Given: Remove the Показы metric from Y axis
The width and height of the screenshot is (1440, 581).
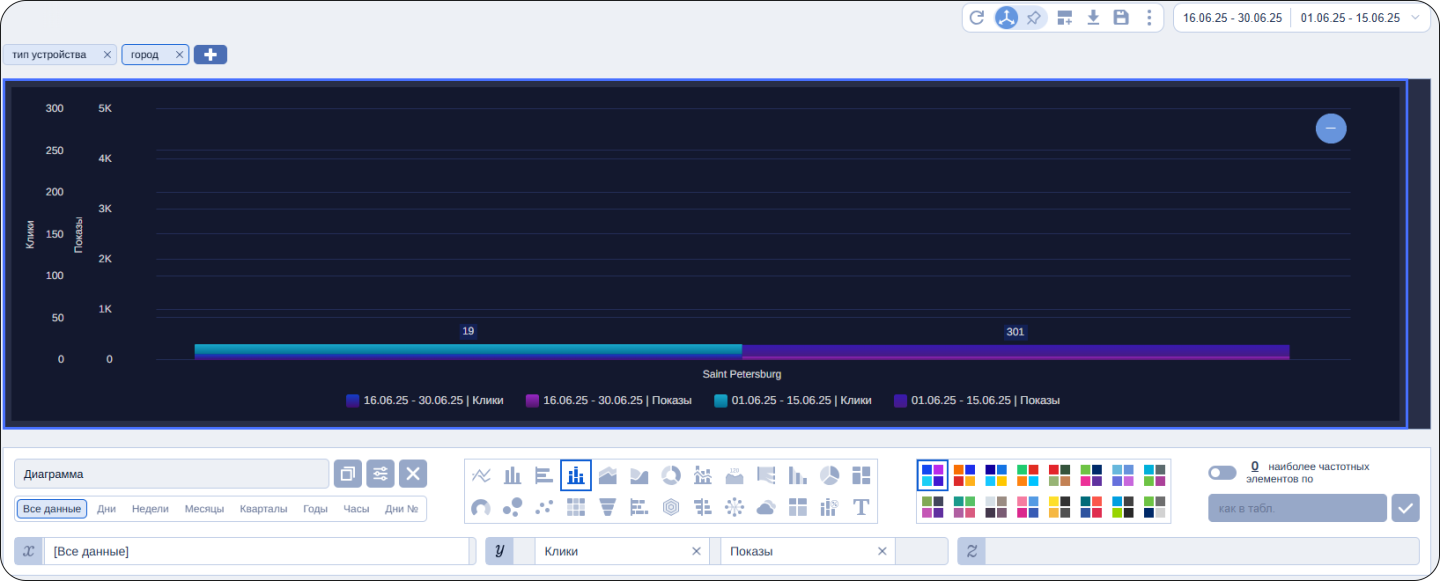Looking at the screenshot, I should (x=882, y=551).
